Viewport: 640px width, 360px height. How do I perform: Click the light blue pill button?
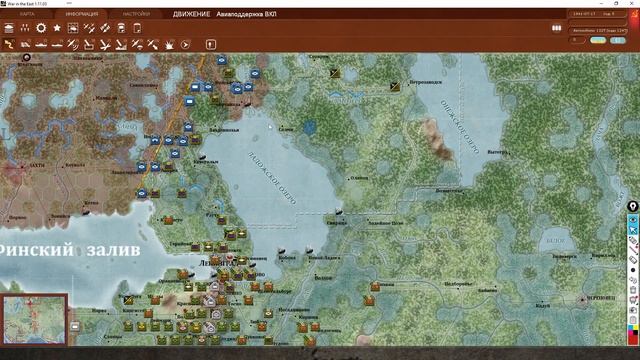[x=618, y=40]
